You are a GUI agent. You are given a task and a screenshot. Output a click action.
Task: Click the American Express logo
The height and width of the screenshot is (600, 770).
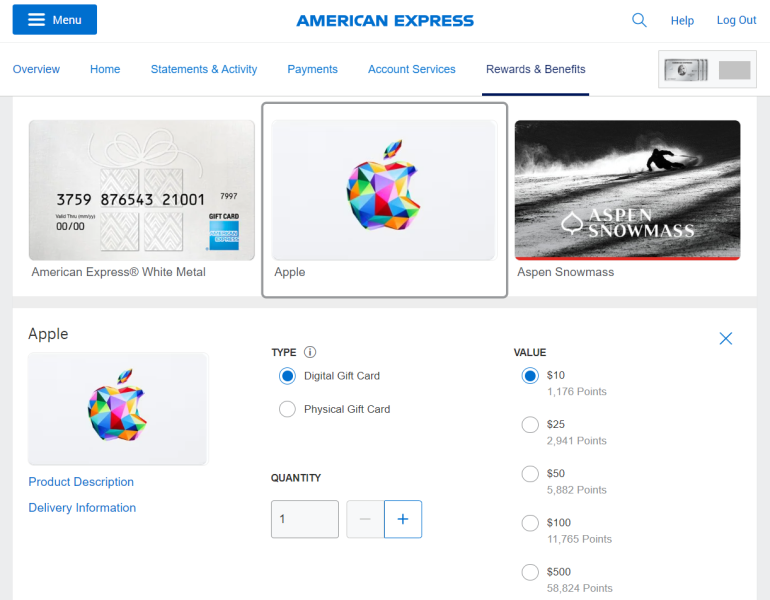point(385,21)
